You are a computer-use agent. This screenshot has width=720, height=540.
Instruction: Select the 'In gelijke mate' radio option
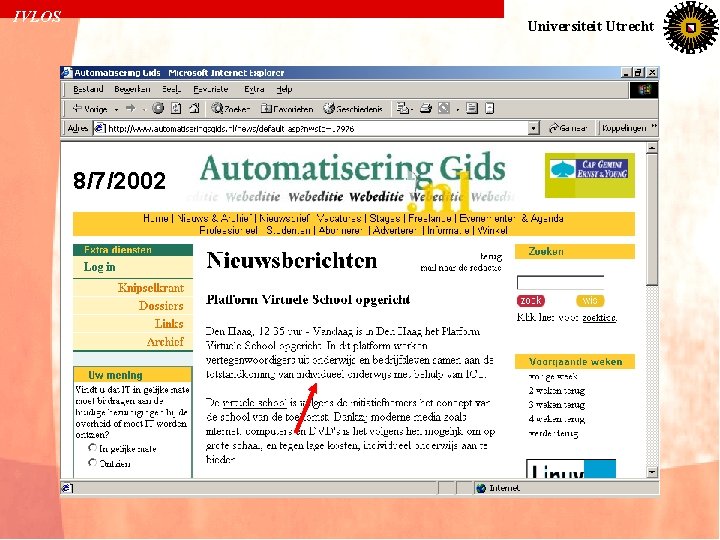[92, 448]
